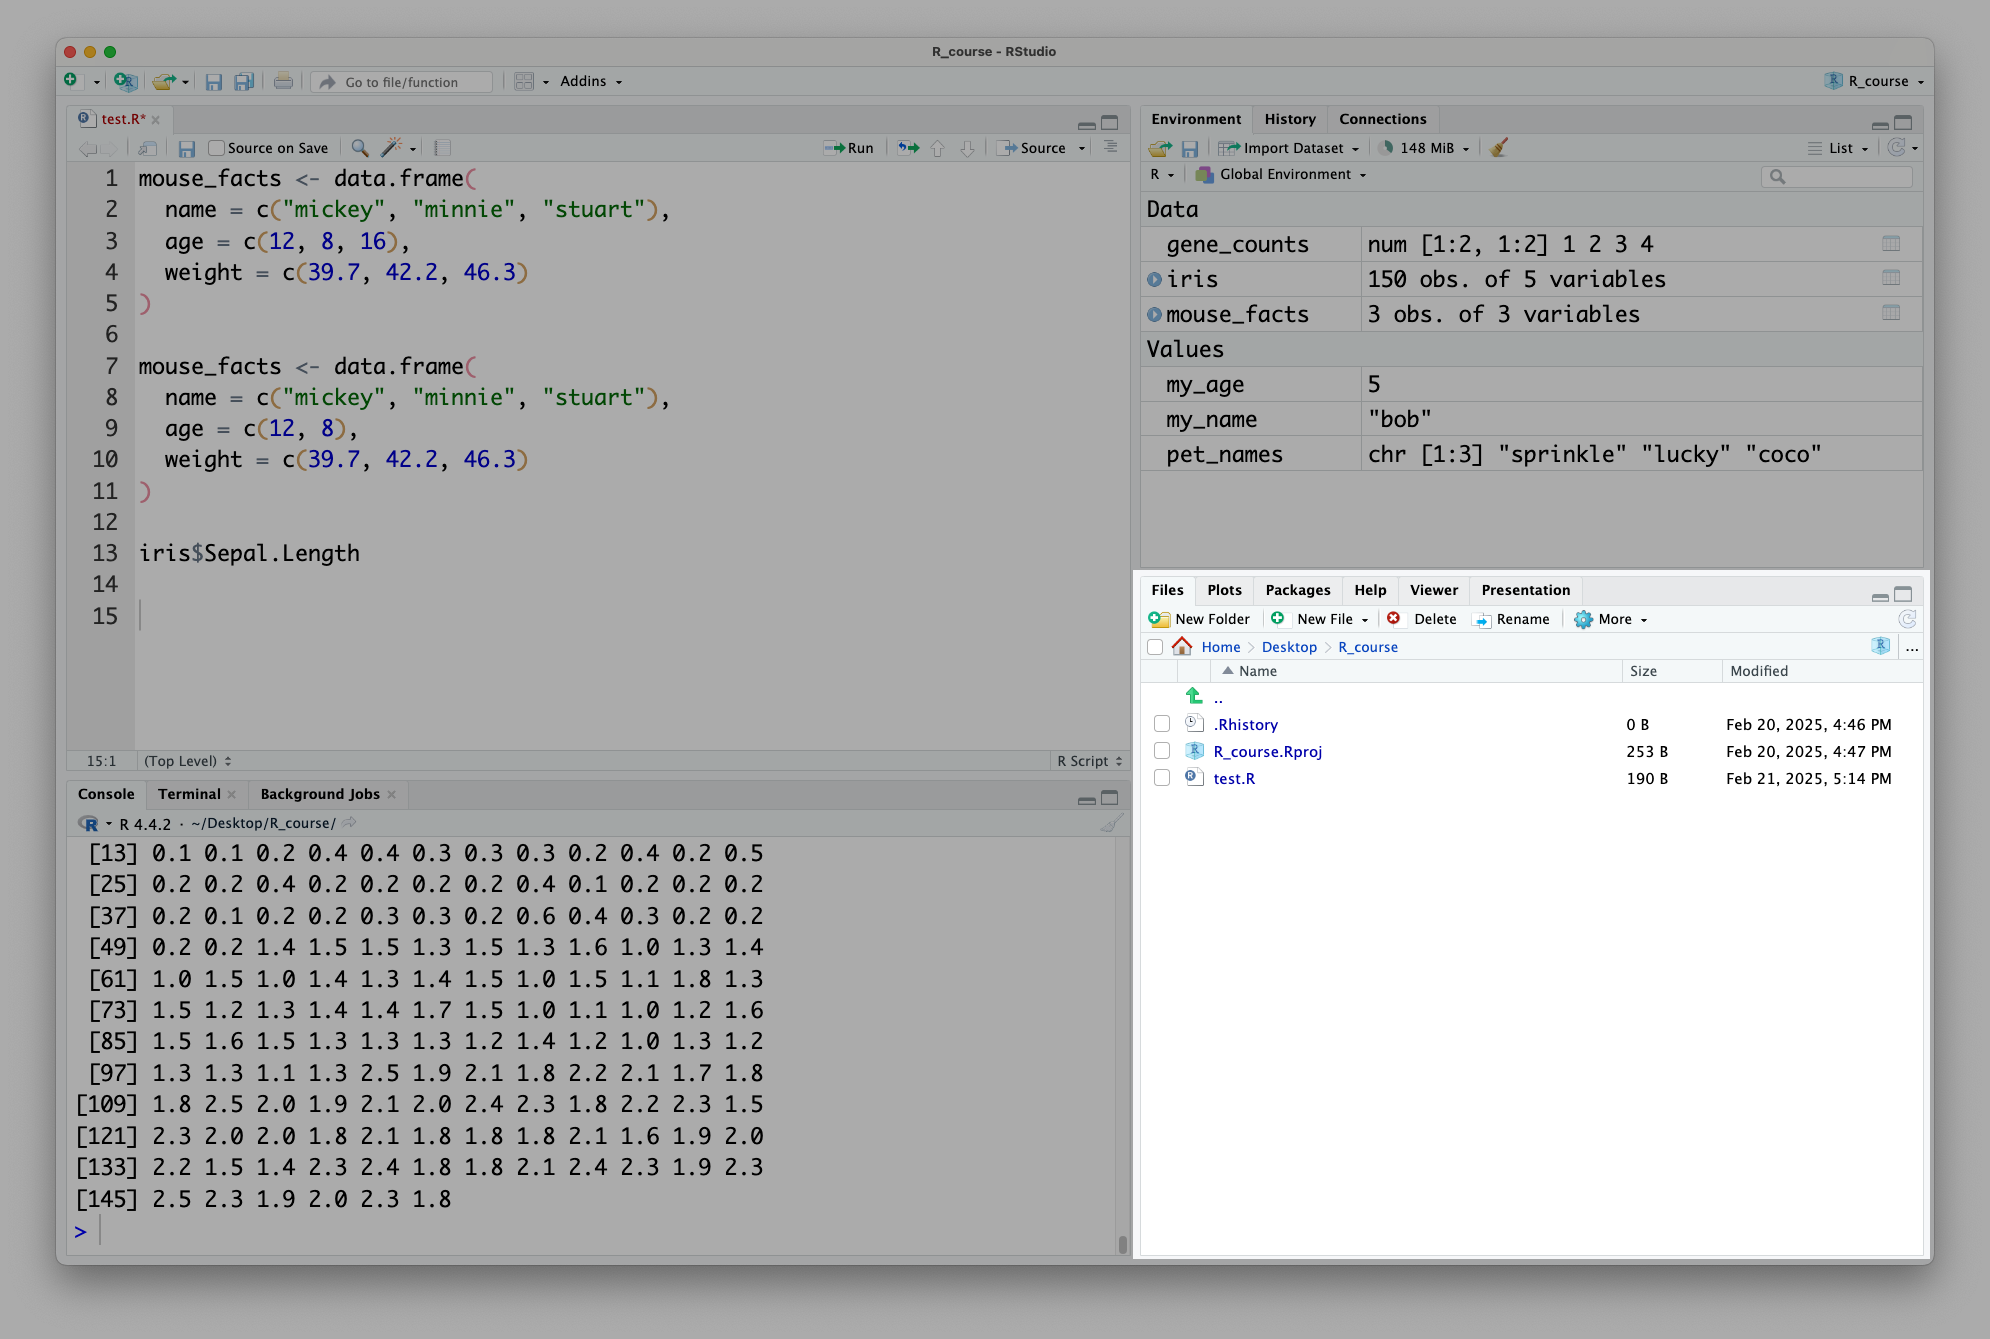
Task: Click the re-run previous code region icon
Action: pos(908,148)
